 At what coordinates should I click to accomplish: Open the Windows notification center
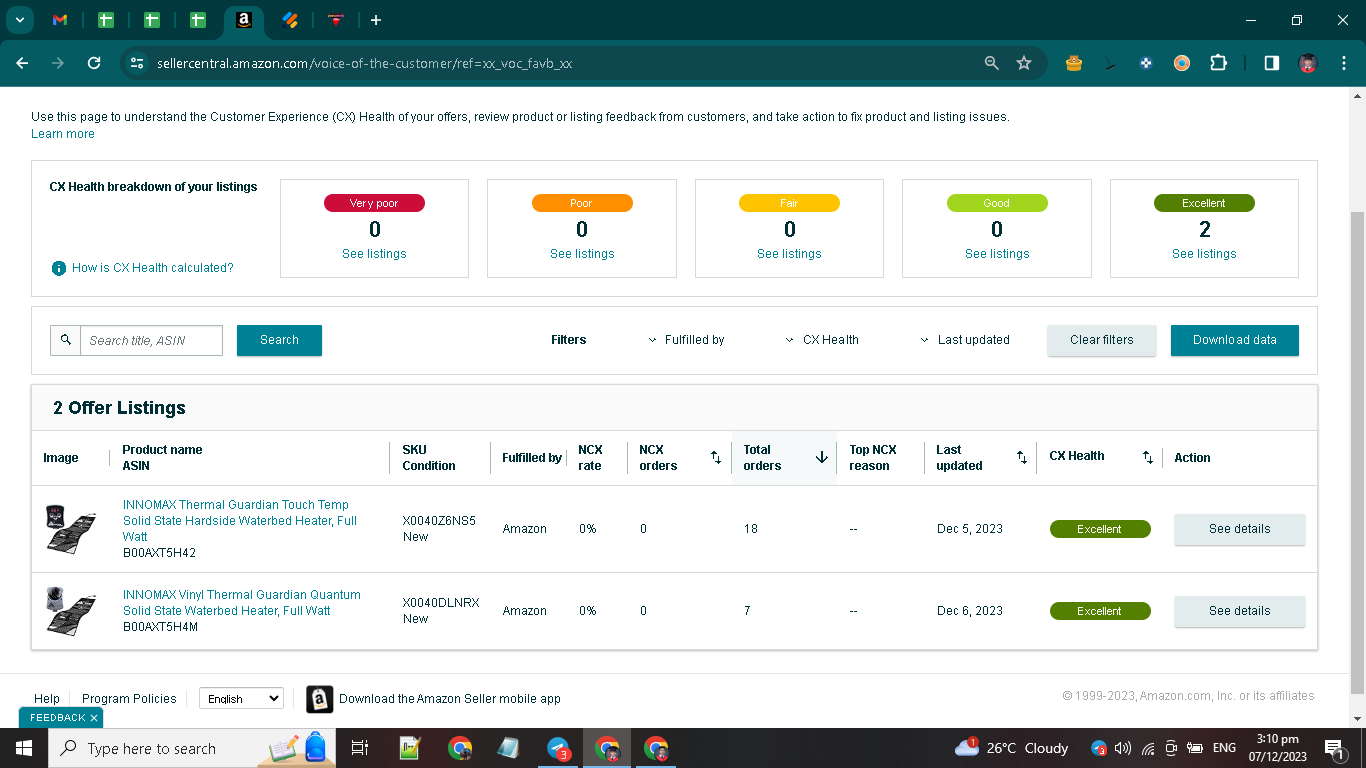click(x=1334, y=748)
